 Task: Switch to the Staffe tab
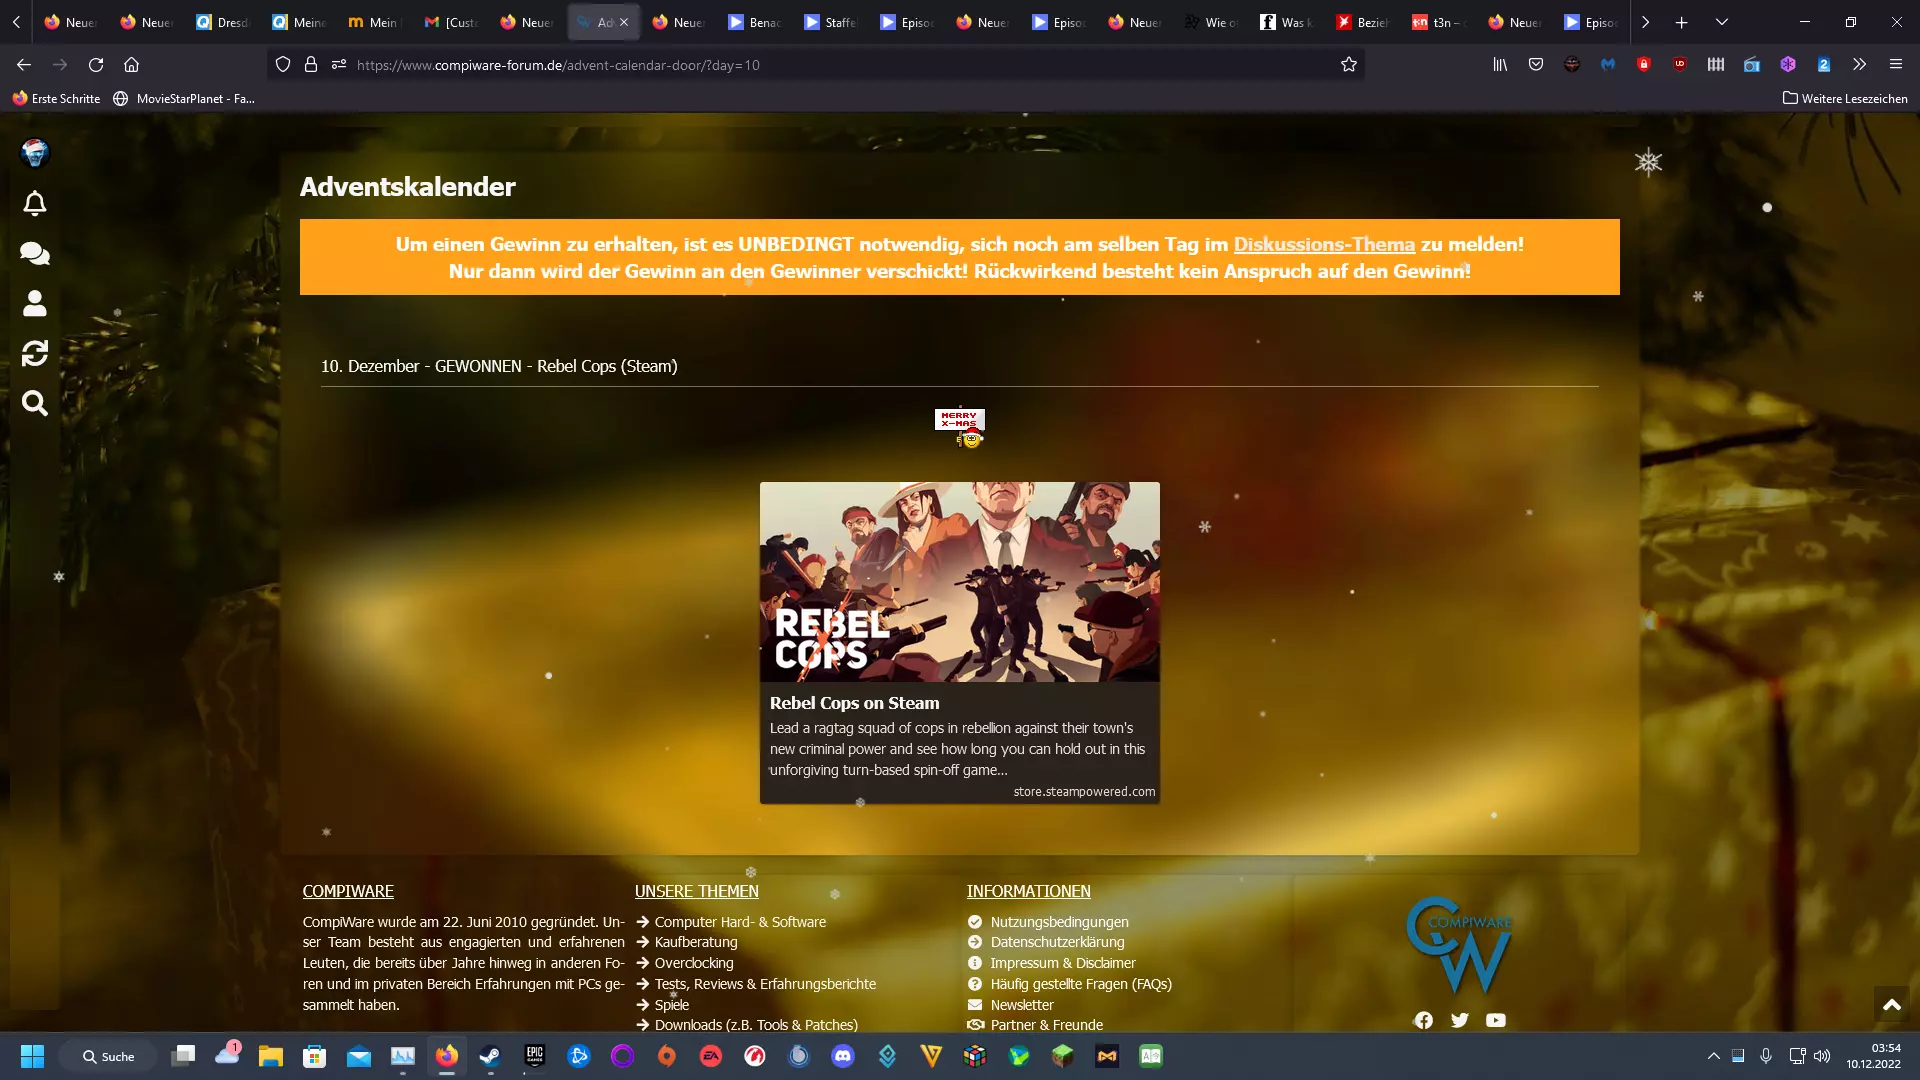[832, 22]
